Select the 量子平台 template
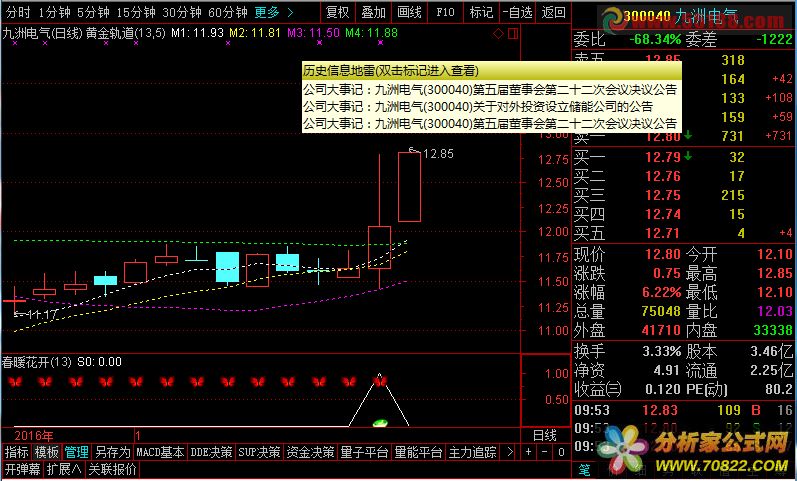Viewport: 797px width, 481px height. pos(364,452)
